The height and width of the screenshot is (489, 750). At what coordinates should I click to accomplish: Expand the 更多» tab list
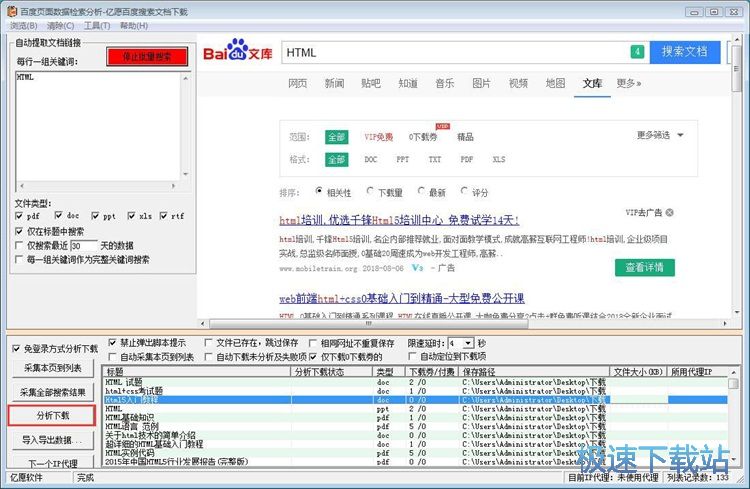[x=629, y=83]
